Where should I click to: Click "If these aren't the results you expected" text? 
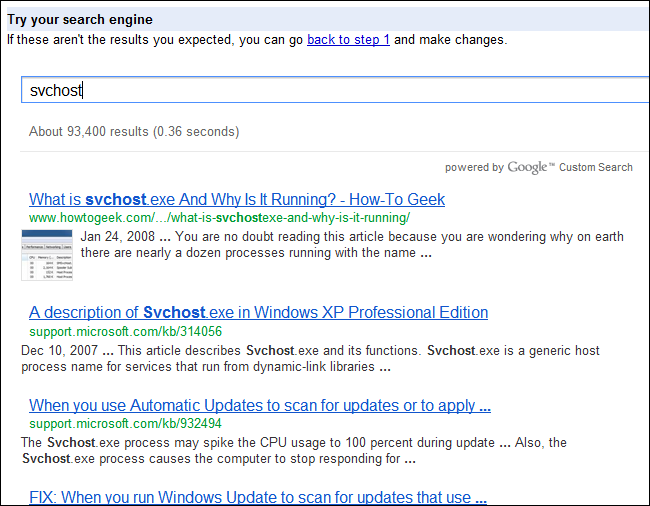tap(150, 40)
